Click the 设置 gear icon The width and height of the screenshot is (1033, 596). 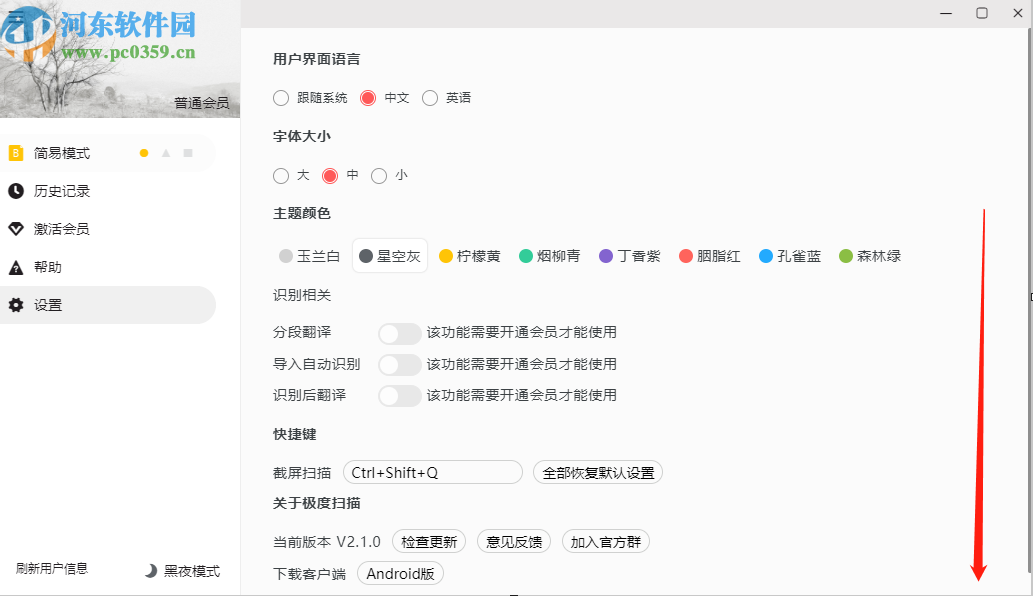tap(16, 305)
